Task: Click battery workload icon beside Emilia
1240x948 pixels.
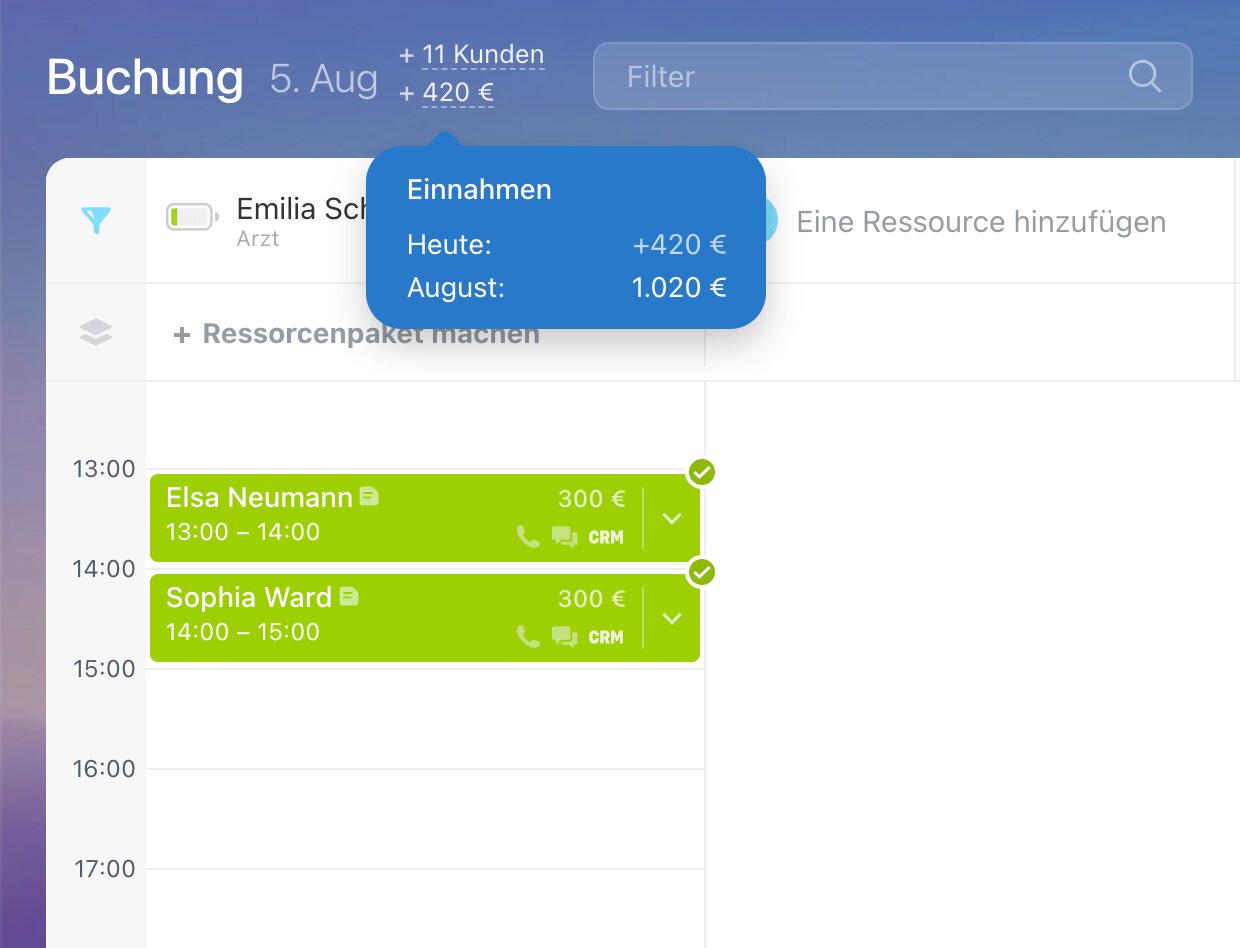Action: [x=190, y=217]
